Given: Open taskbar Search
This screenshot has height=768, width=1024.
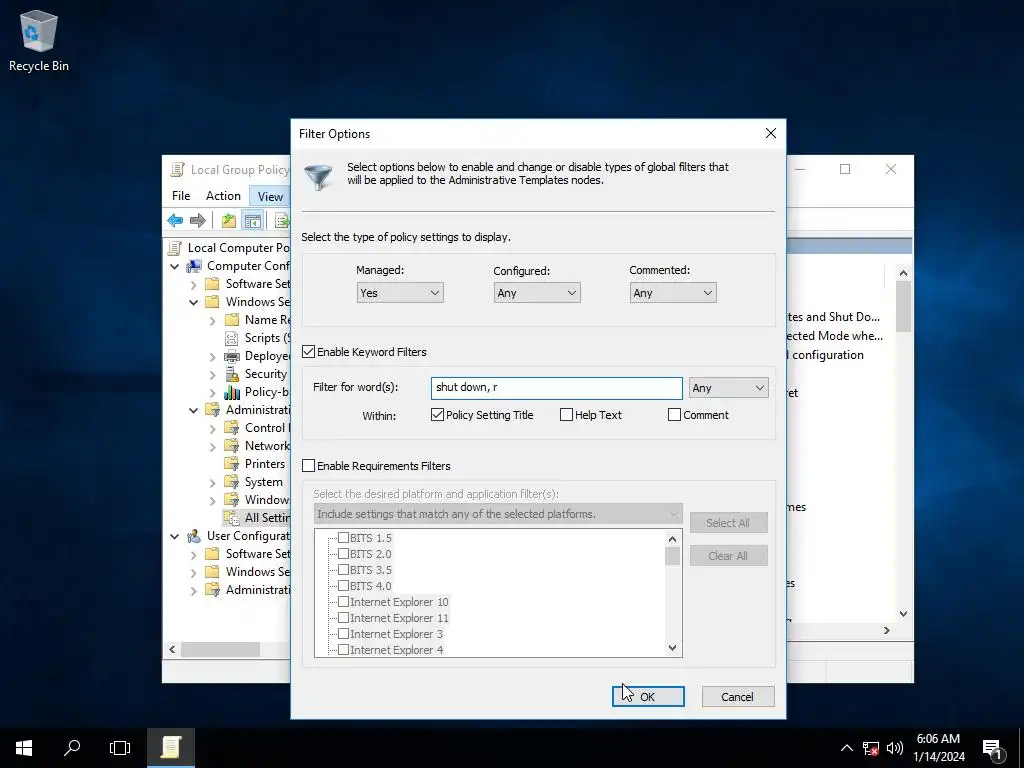Looking at the screenshot, I should pyautogui.click(x=72, y=748).
